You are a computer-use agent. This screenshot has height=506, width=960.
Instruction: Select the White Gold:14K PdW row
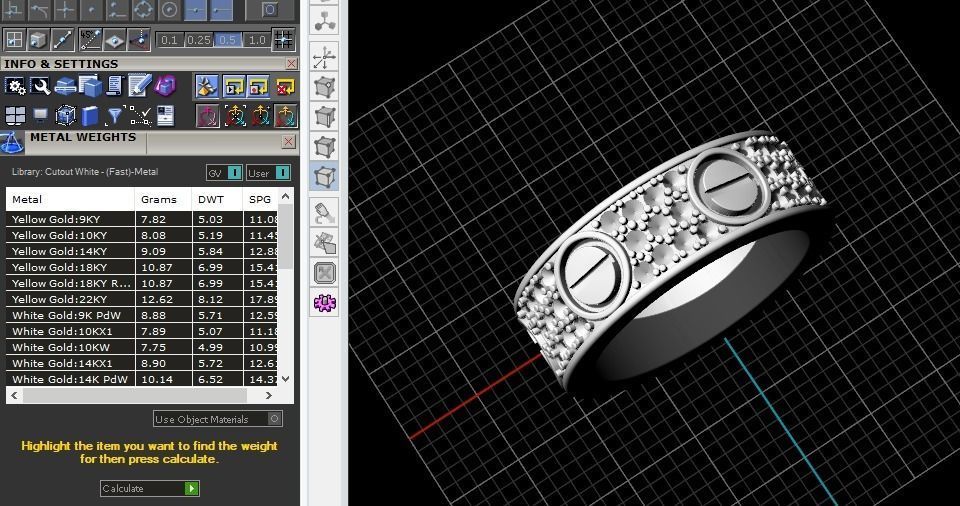click(x=141, y=379)
